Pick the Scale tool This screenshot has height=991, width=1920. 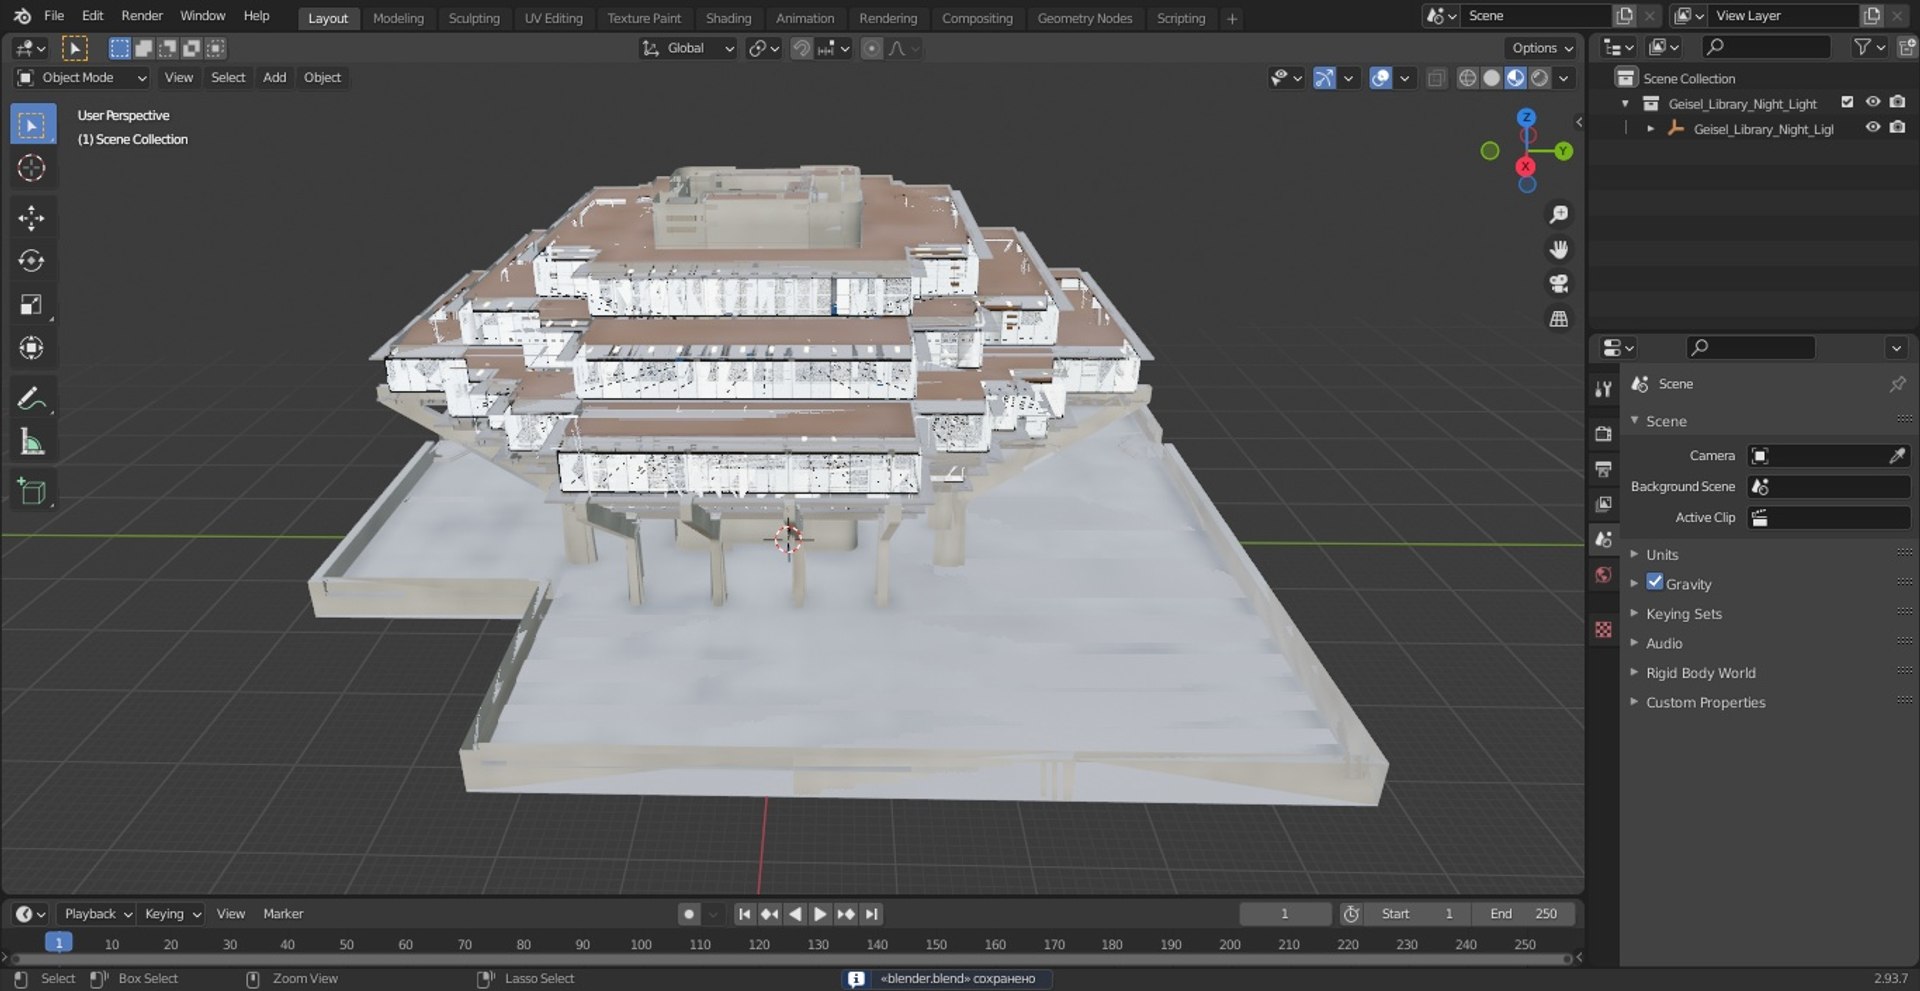[x=32, y=305]
